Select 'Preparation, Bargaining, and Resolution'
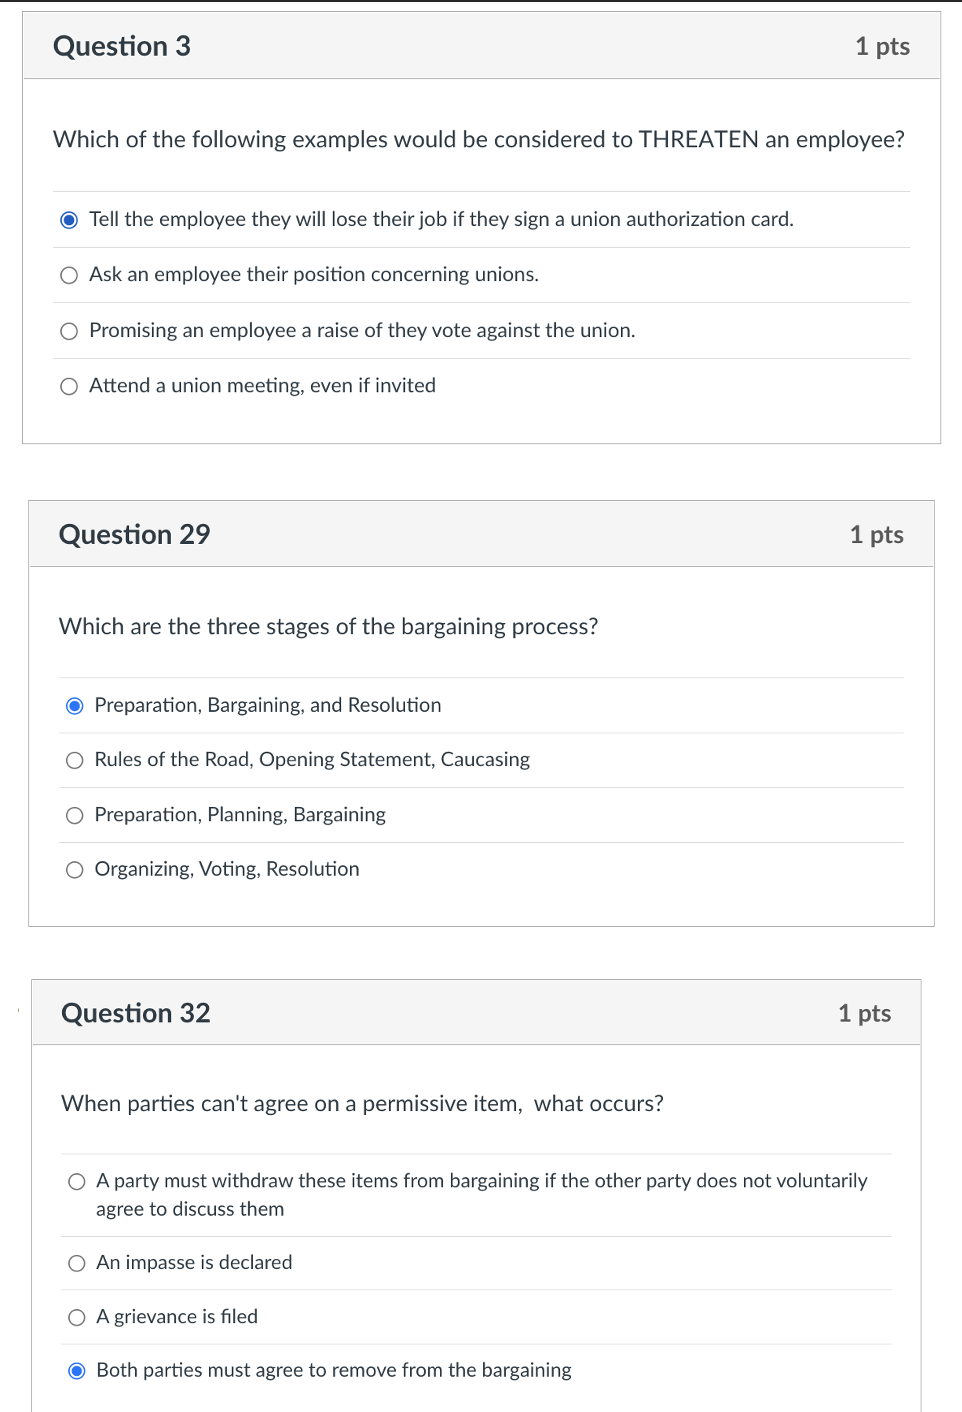Screen dimensions: 962x1412 pos(75,705)
